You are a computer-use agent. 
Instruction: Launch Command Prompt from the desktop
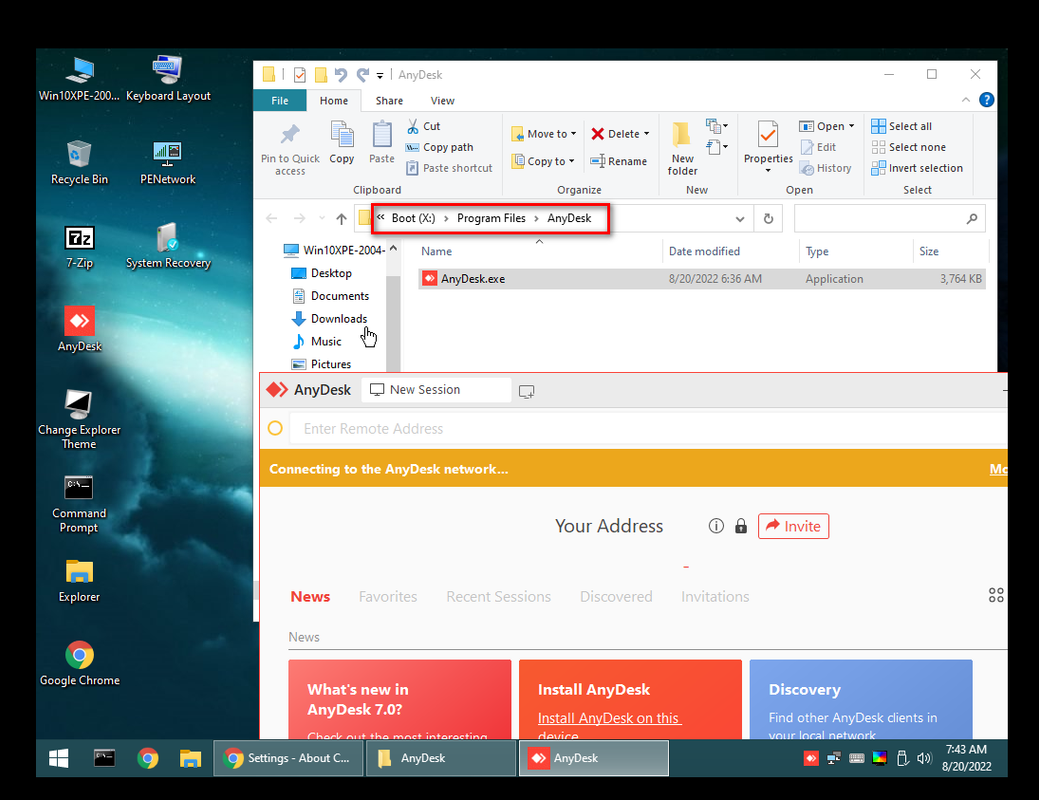79,504
